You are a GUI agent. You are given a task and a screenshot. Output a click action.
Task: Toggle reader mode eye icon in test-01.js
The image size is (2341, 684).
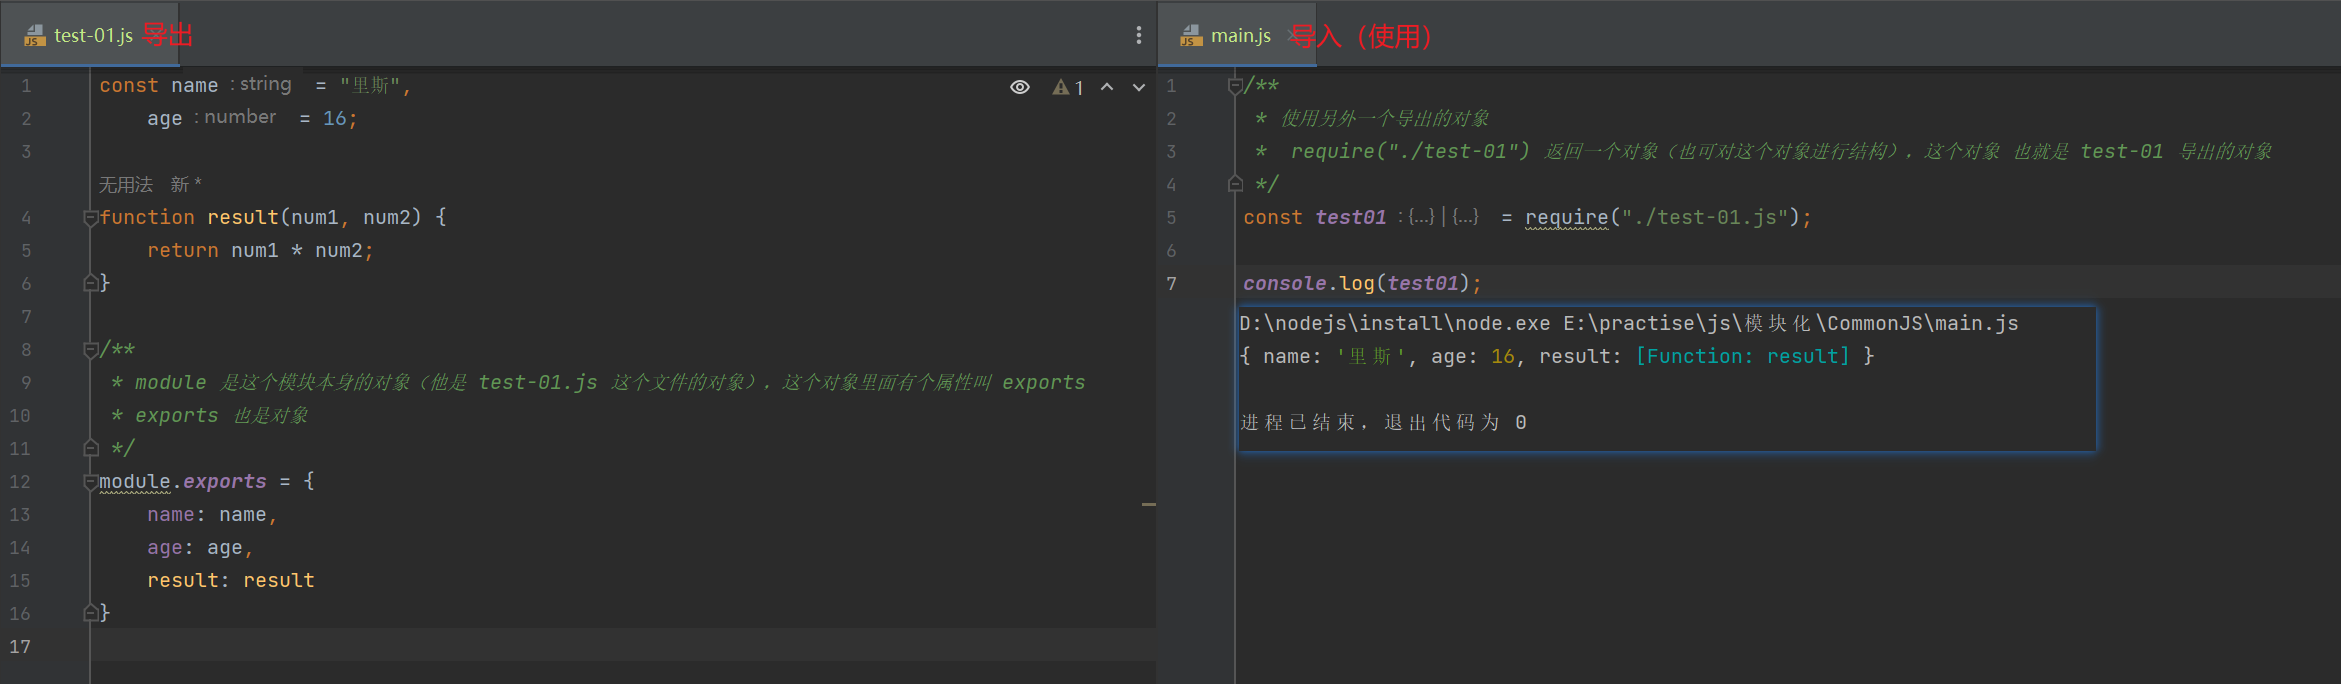(x=1019, y=87)
